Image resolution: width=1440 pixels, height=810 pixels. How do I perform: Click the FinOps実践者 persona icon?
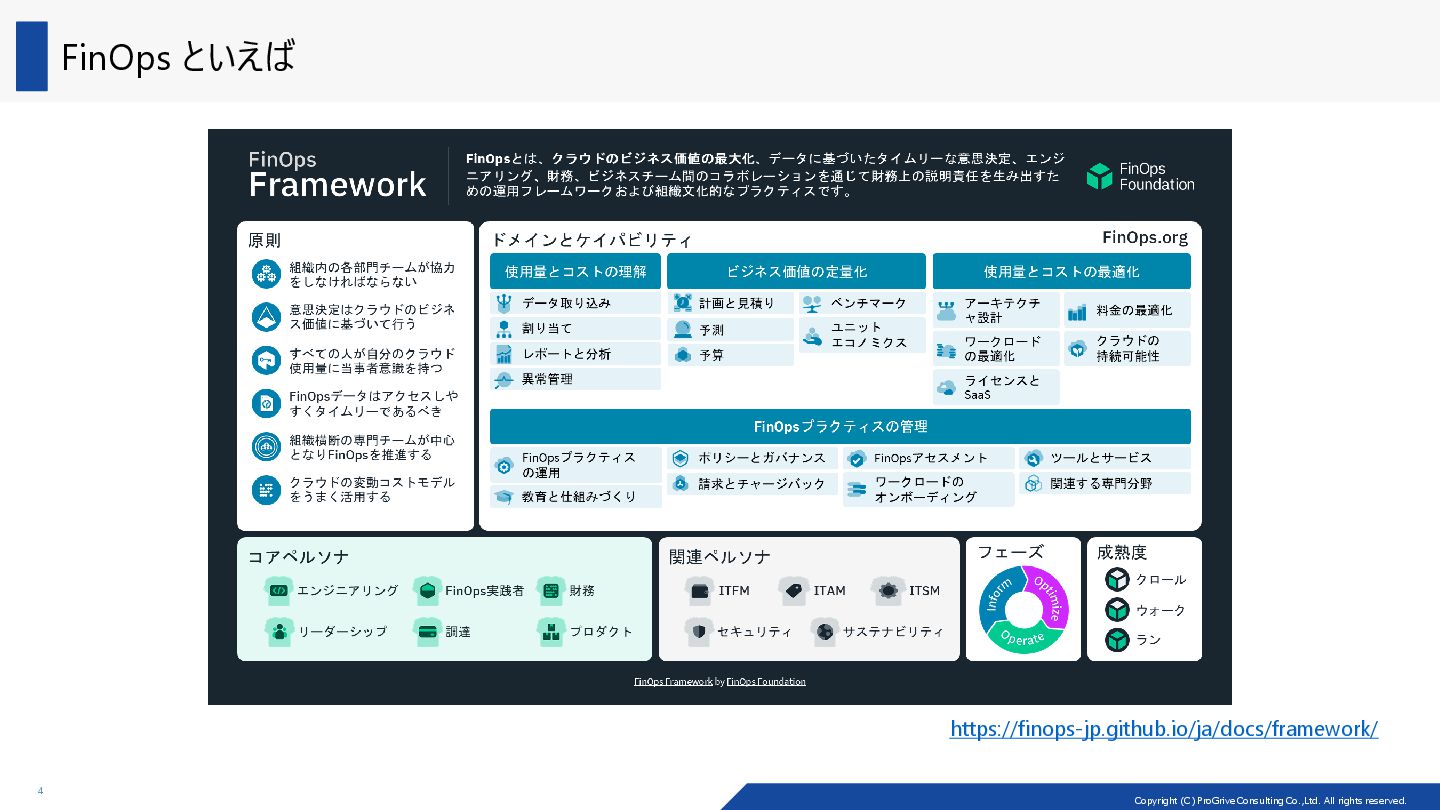click(427, 591)
